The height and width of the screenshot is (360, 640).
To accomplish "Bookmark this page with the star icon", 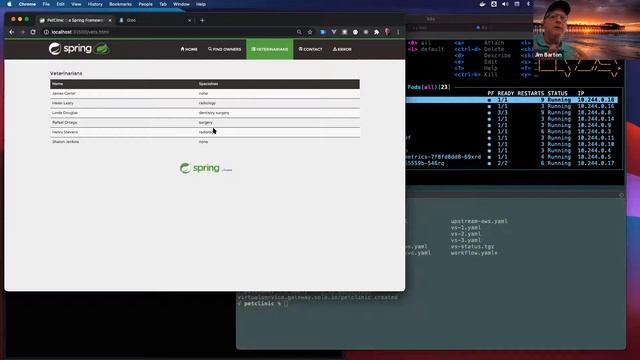I will tap(310, 32).
